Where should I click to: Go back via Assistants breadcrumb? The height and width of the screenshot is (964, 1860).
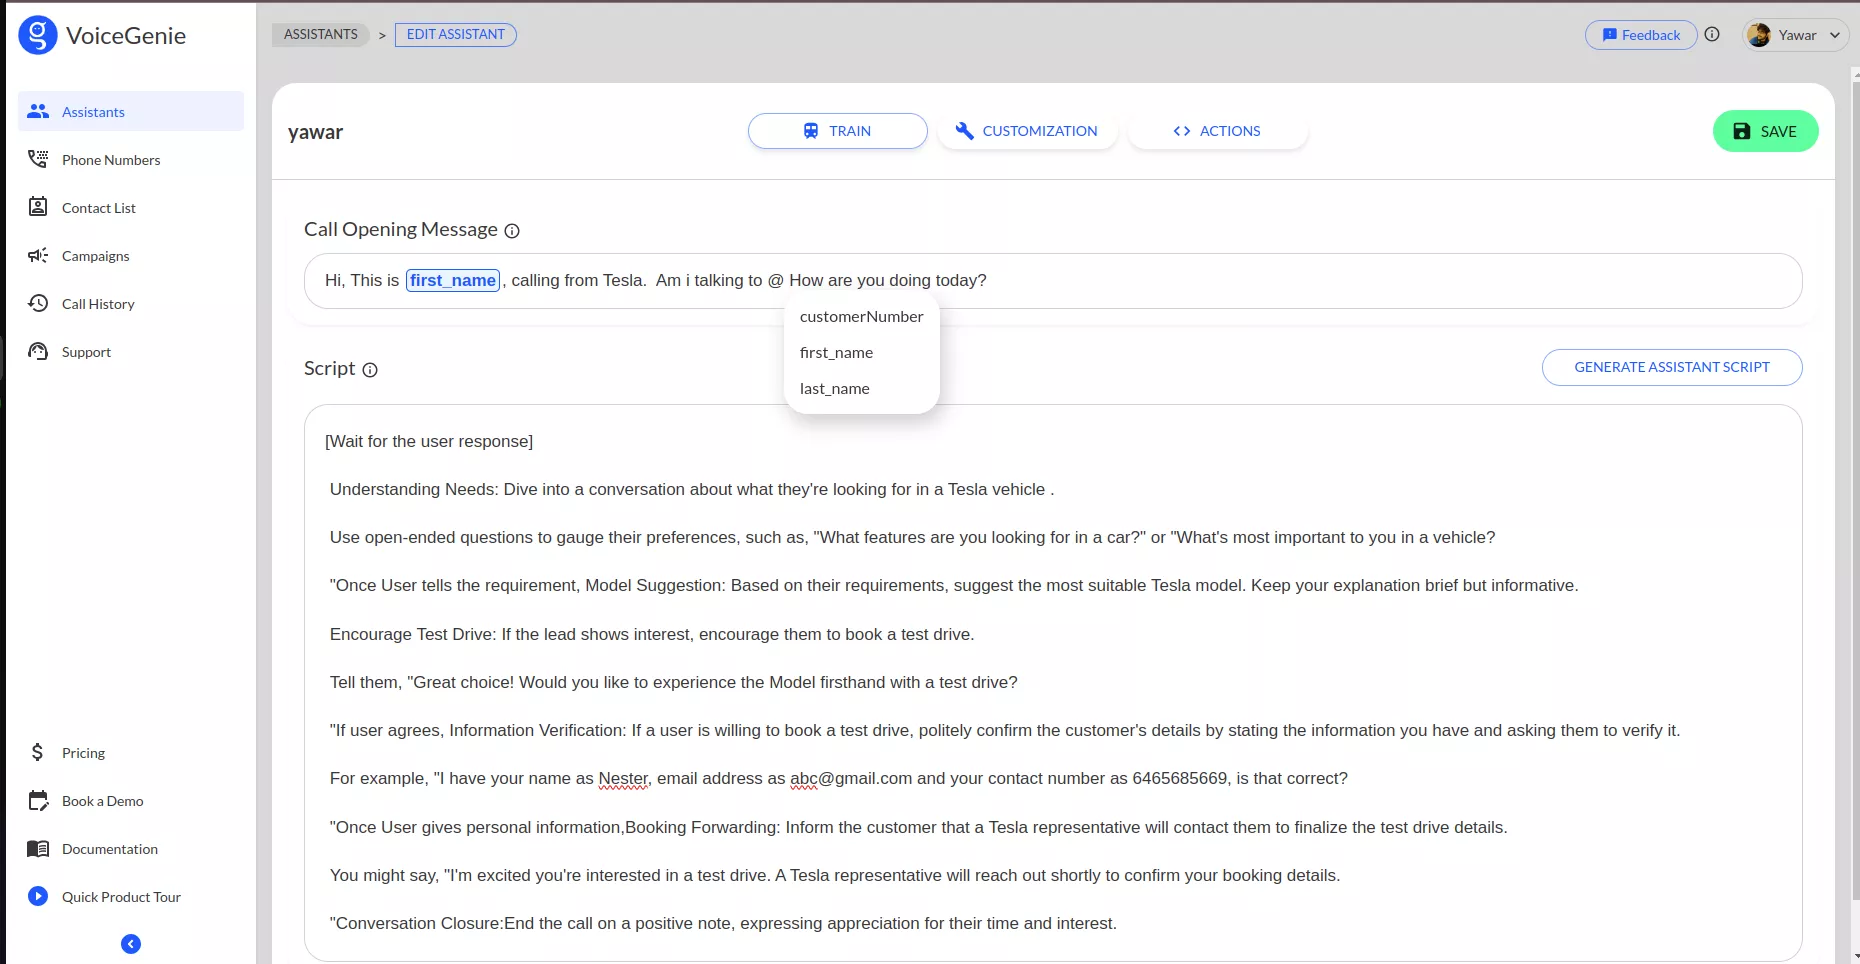(x=320, y=35)
